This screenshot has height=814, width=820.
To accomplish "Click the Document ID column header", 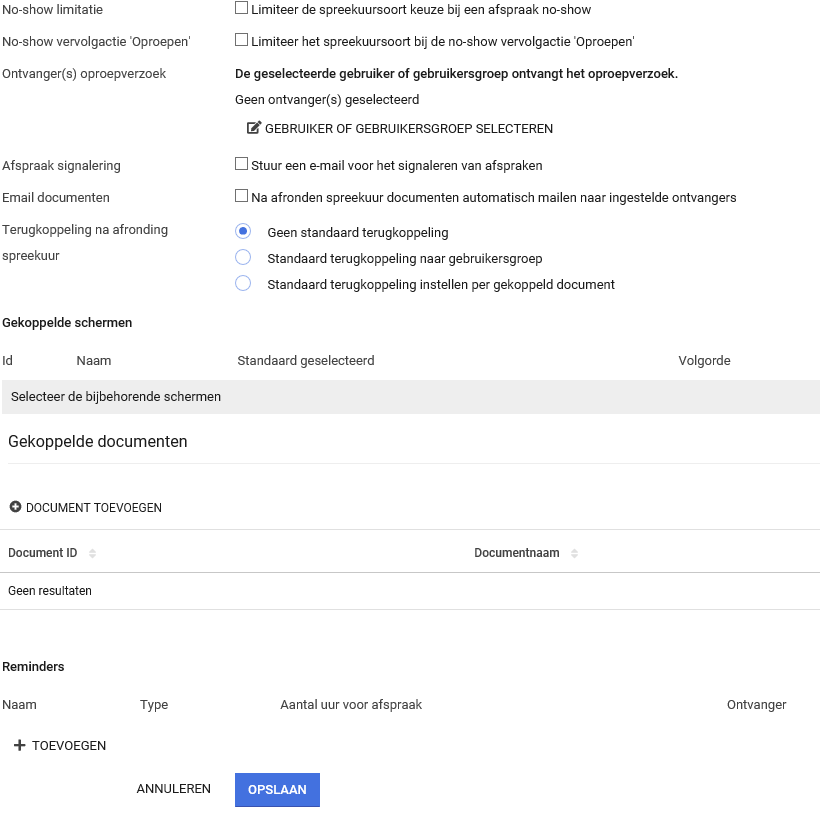I will [x=43, y=553].
